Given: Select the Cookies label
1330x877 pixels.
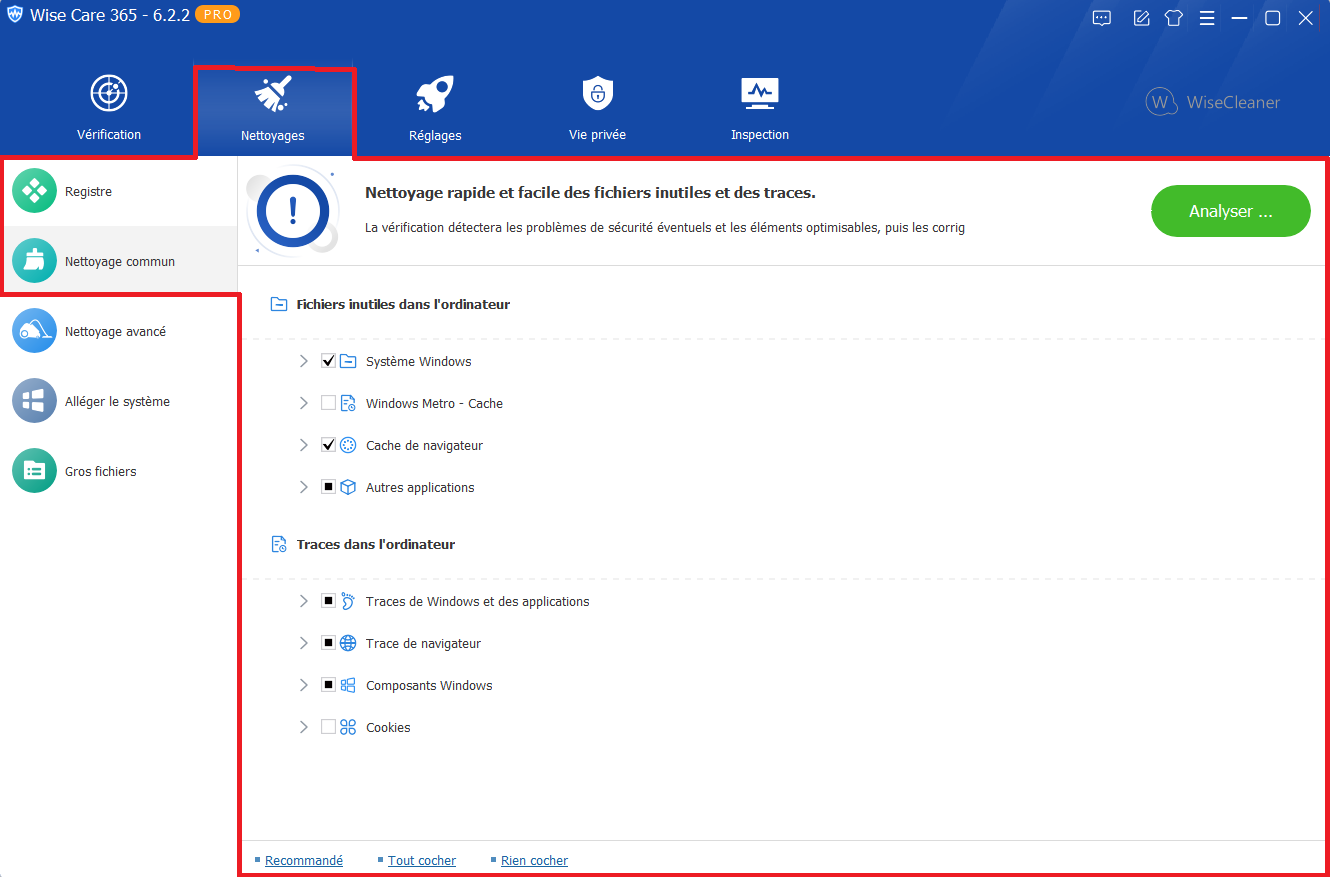Looking at the screenshot, I should pyautogui.click(x=388, y=727).
